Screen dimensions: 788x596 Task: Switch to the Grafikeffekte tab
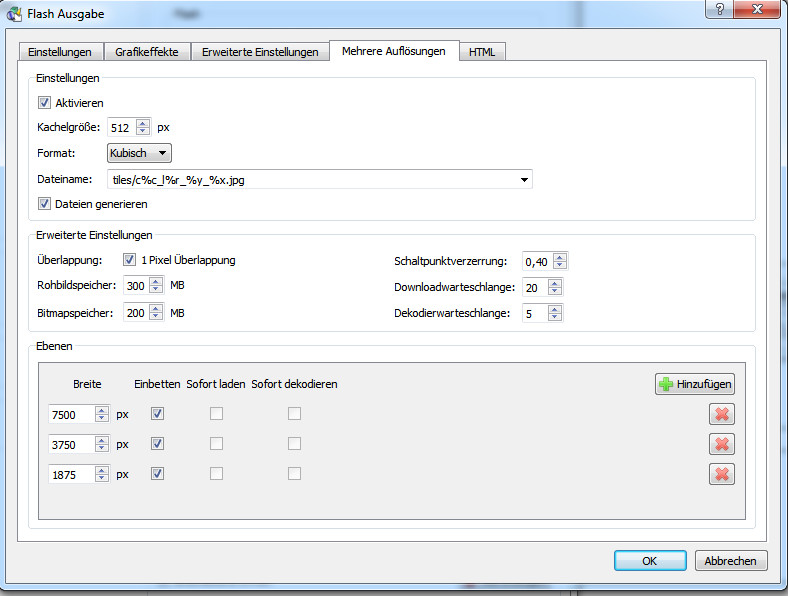[147, 52]
